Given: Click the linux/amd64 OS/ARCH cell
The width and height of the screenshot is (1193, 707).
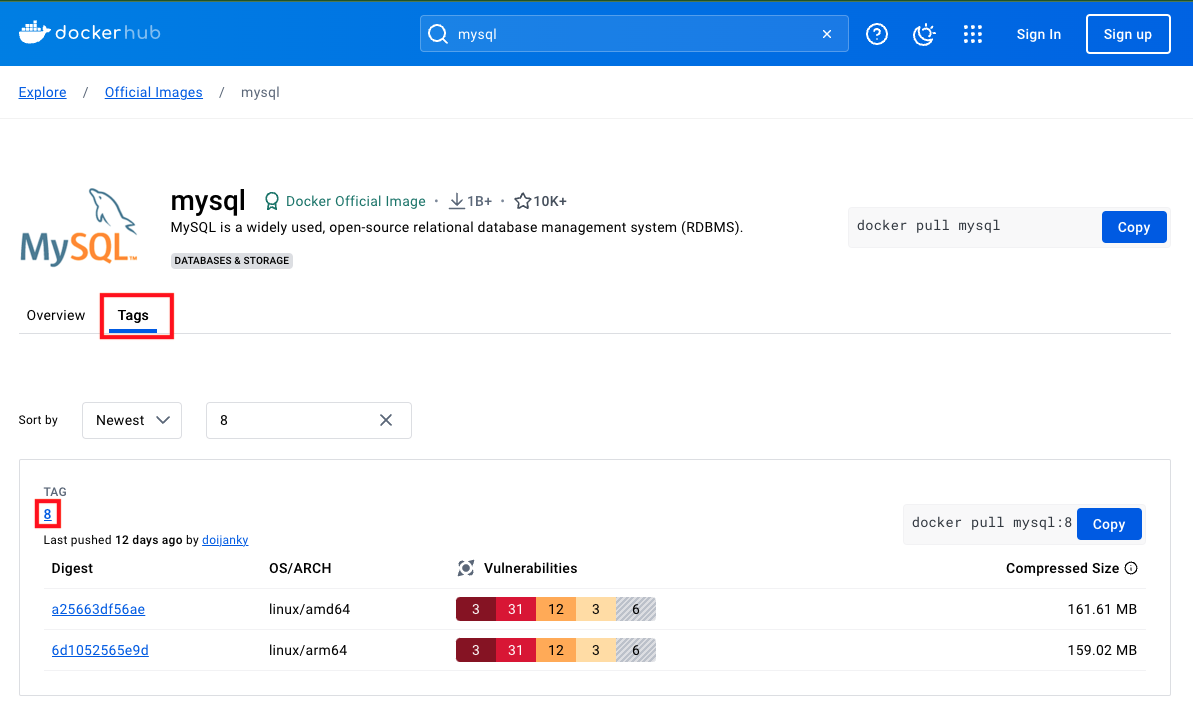Looking at the screenshot, I should pyautogui.click(x=309, y=609).
